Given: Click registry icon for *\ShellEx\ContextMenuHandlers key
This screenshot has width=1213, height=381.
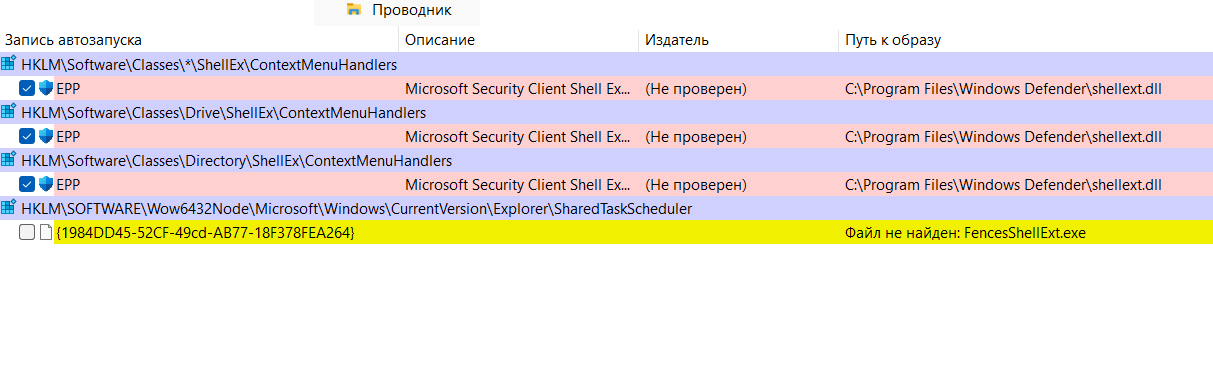Looking at the screenshot, I should tap(9, 64).
